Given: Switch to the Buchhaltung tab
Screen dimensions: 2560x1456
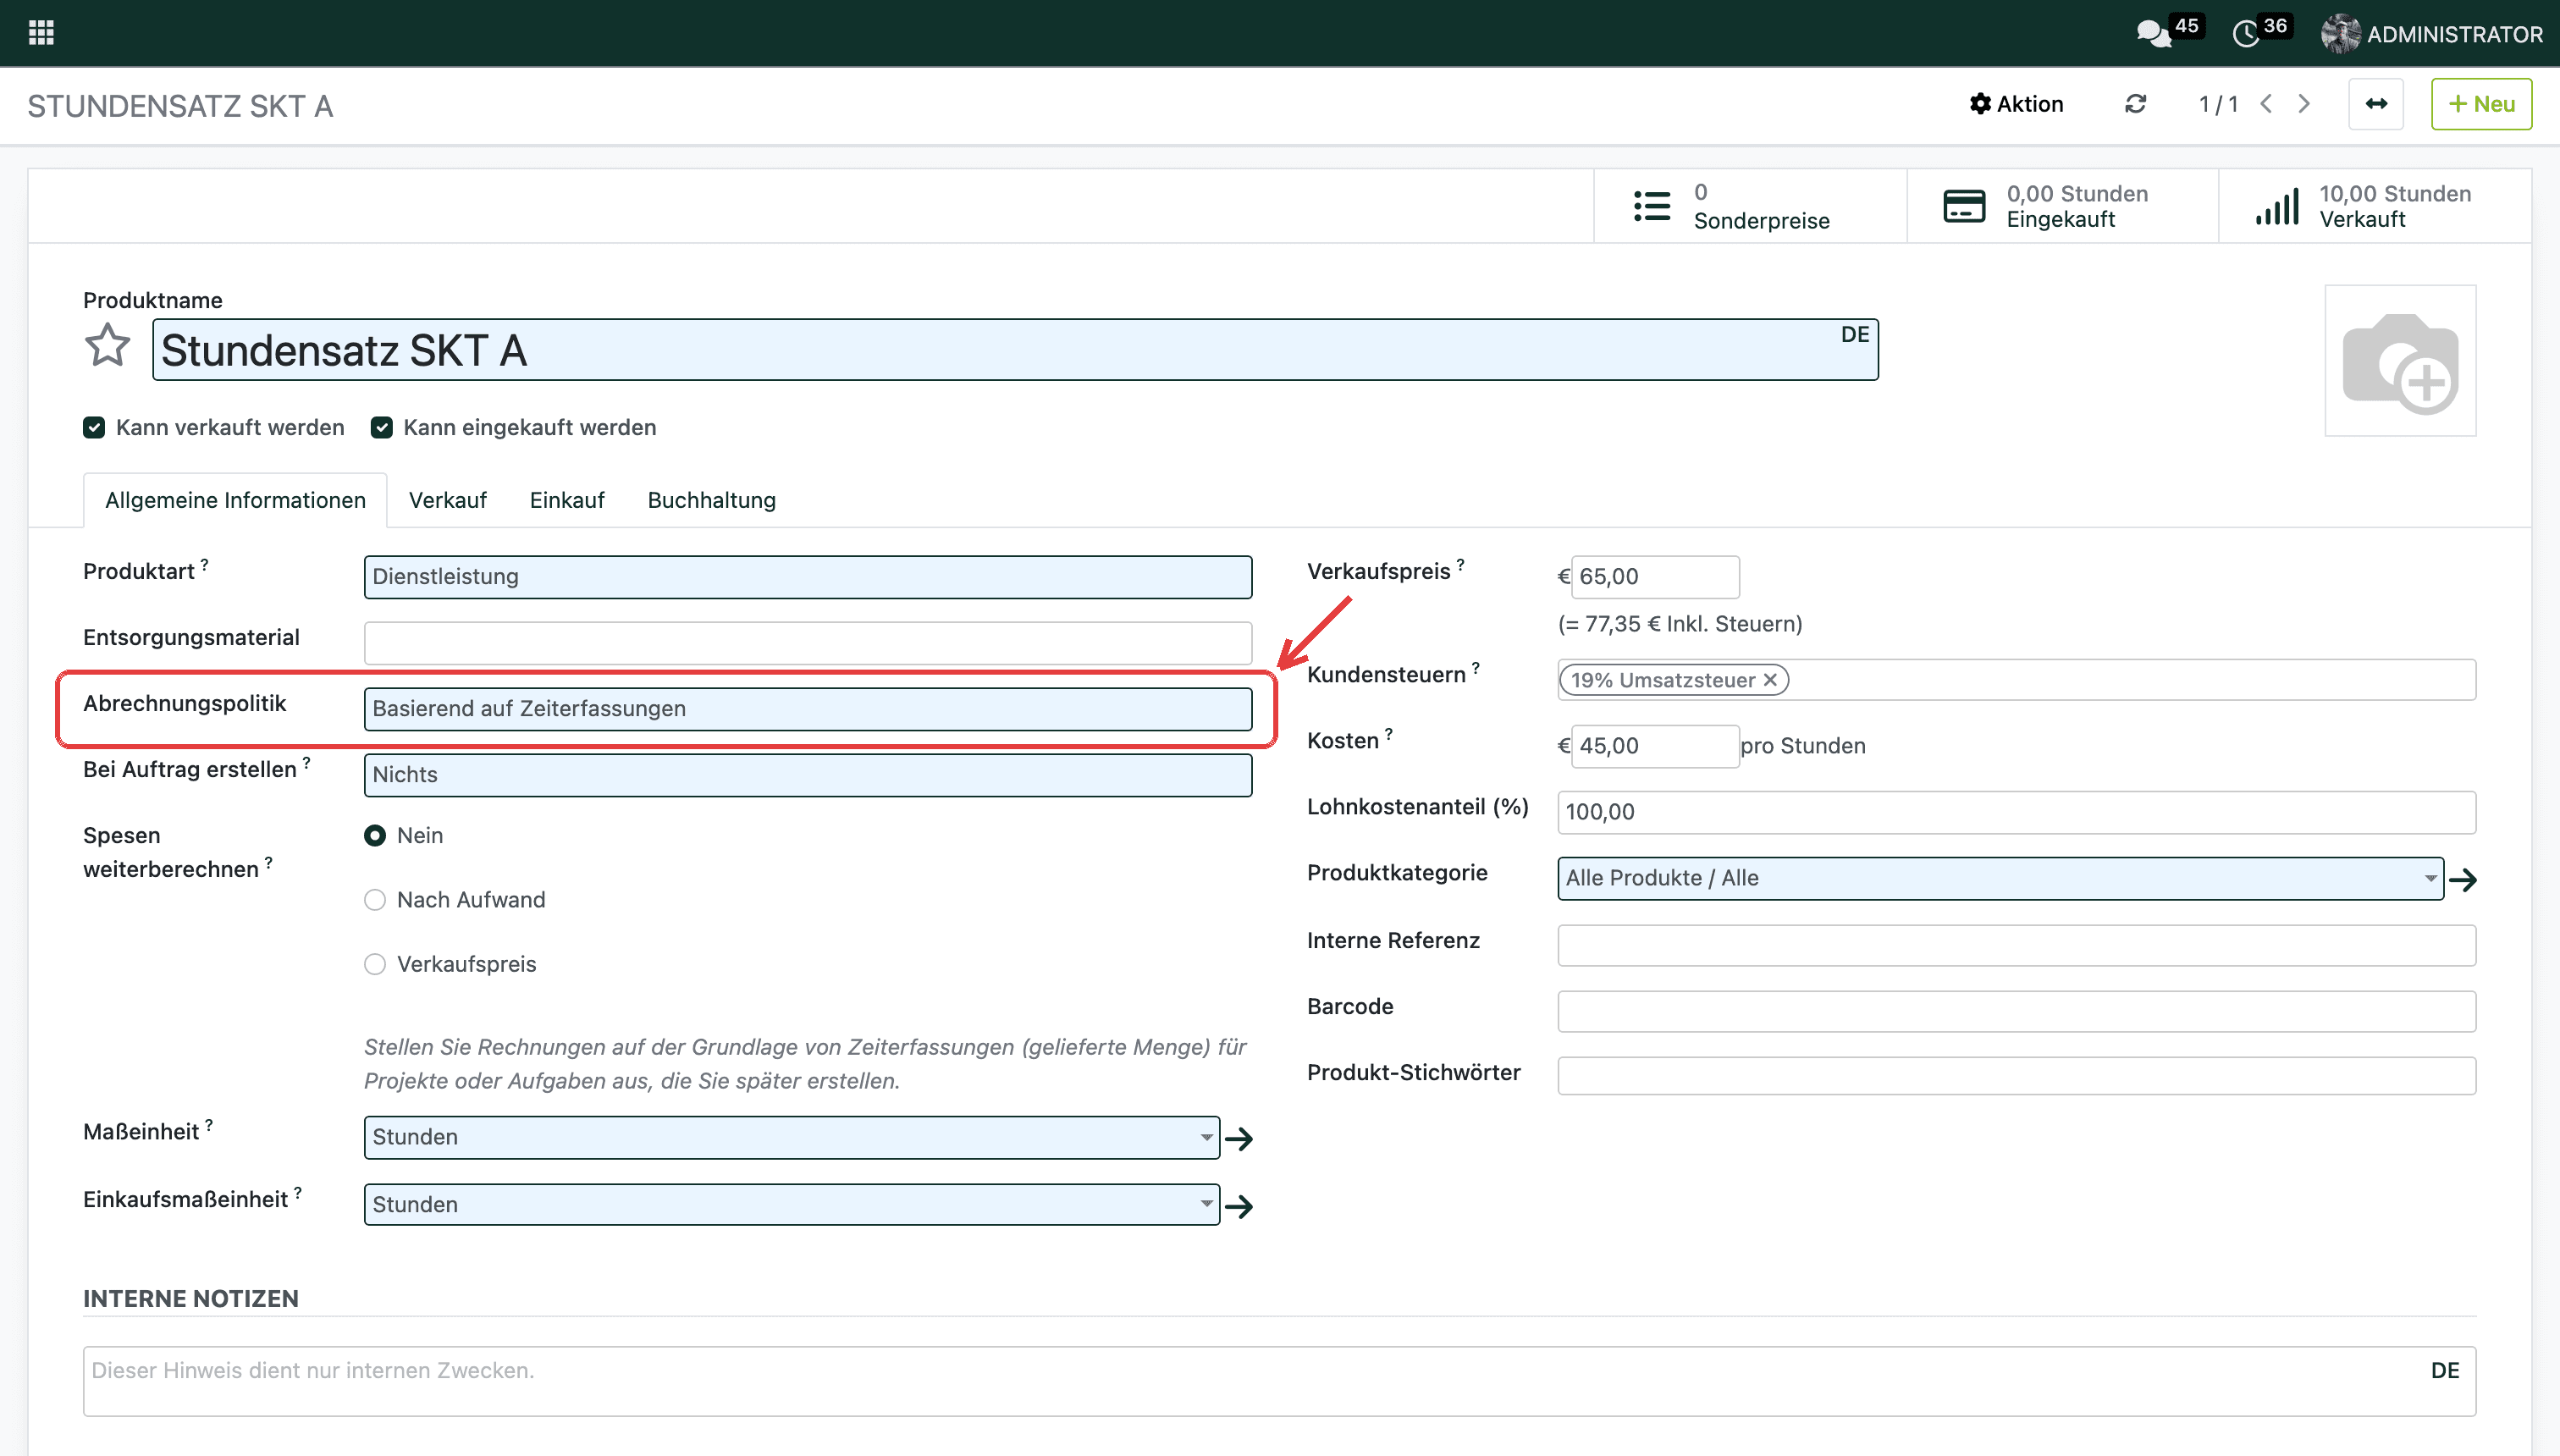Looking at the screenshot, I should tap(711, 500).
